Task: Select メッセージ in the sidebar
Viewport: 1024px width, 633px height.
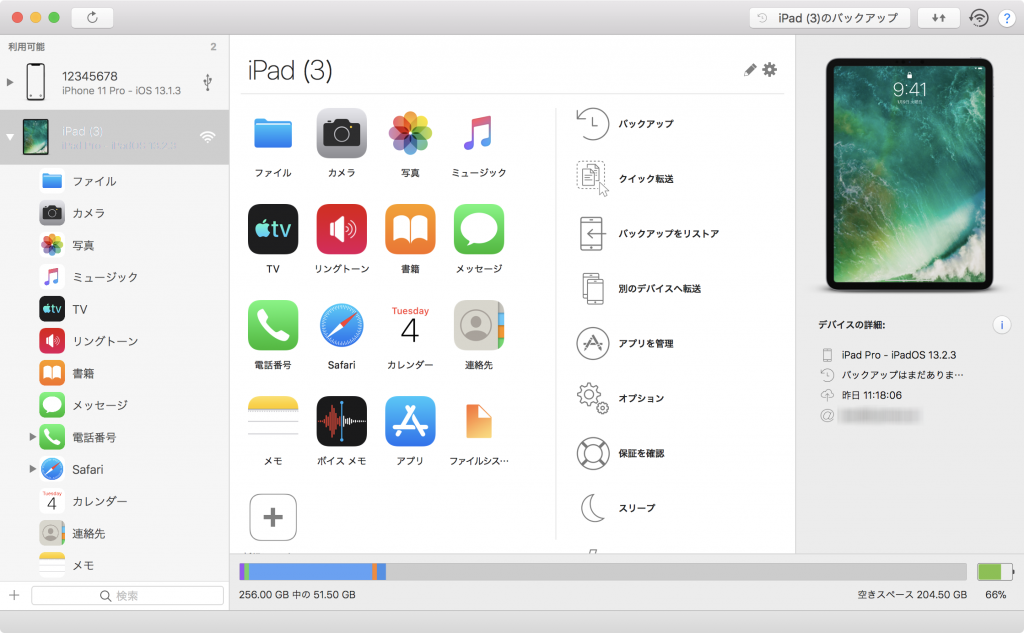Action: (114, 405)
